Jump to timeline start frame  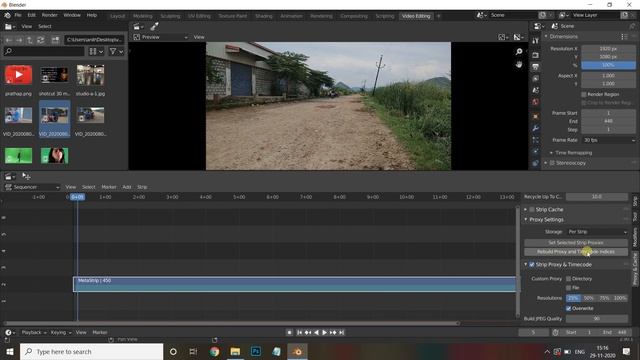(x=299, y=333)
